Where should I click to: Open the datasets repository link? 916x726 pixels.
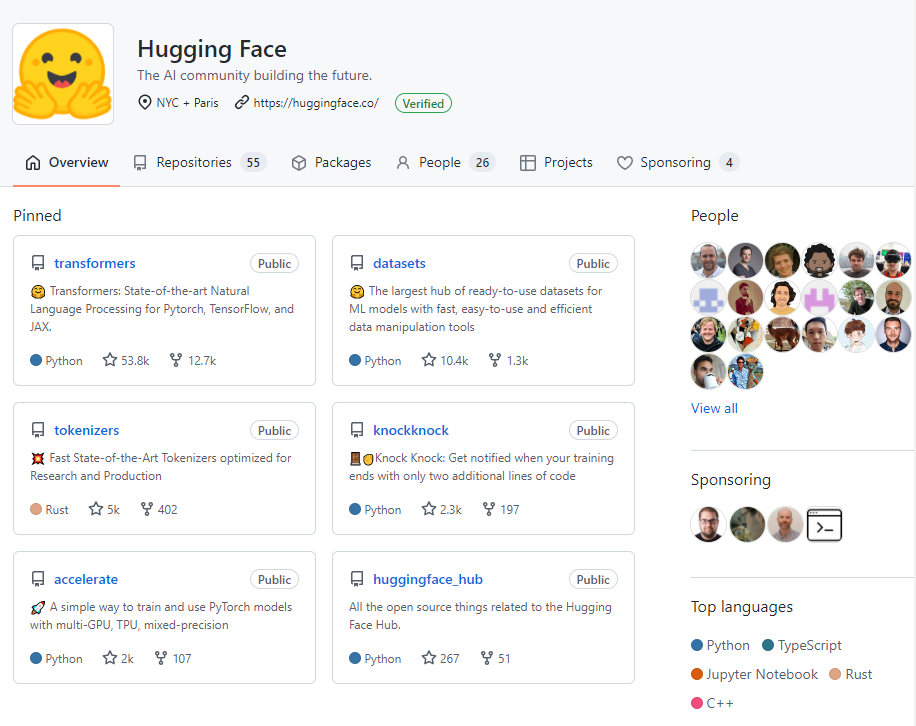399,263
